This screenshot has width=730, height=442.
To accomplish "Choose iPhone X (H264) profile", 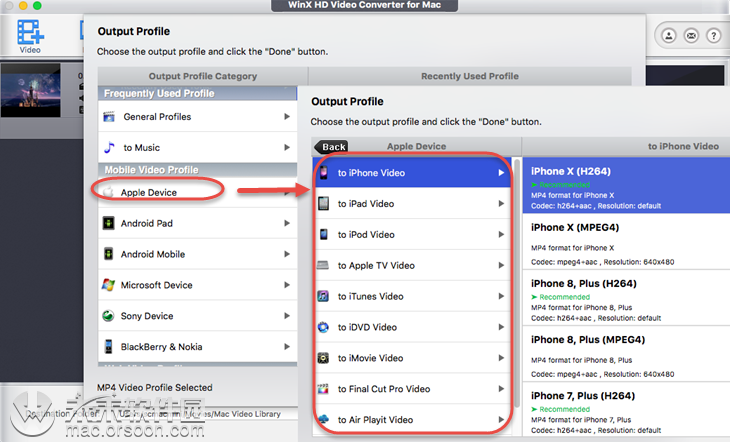I will point(626,185).
